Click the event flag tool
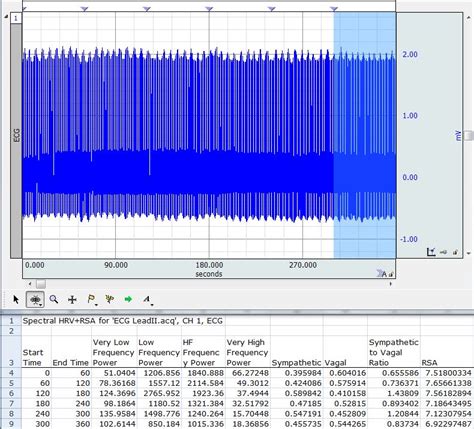474x429 pixels. (91, 299)
